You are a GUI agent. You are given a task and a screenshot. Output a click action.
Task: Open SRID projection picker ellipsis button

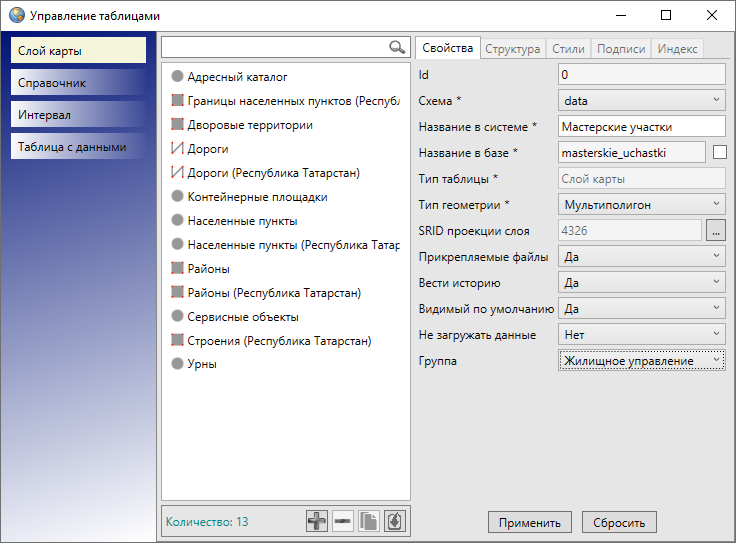click(715, 230)
